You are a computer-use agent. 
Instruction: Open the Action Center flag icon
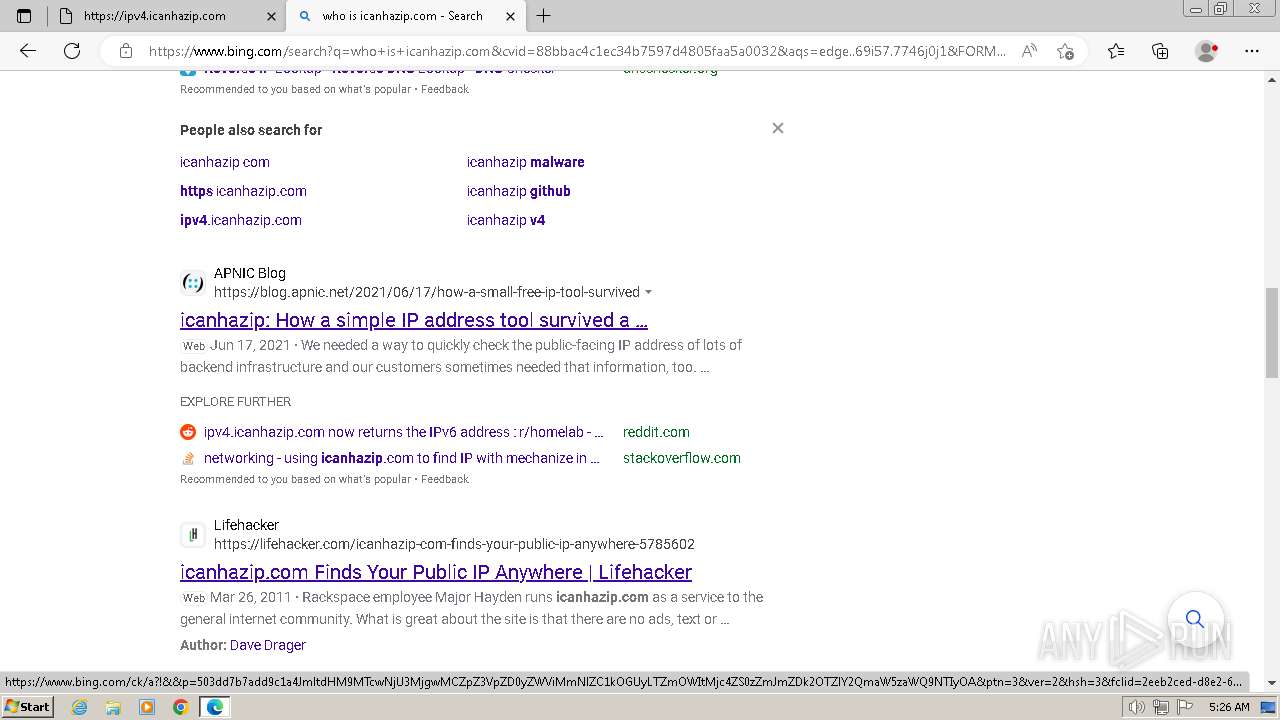pos(1183,707)
